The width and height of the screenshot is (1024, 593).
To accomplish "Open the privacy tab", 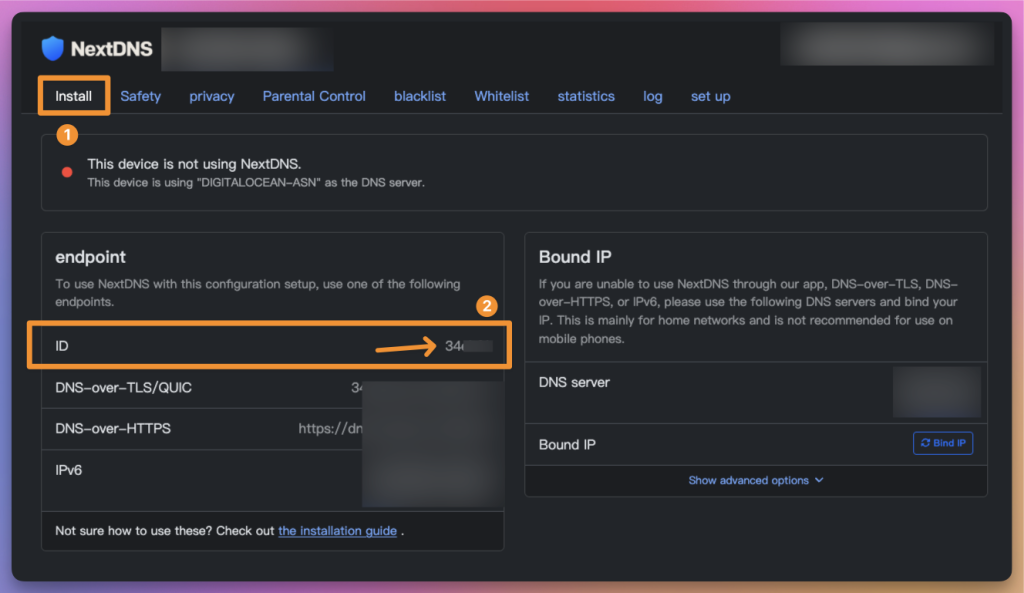I will [x=212, y=96].
